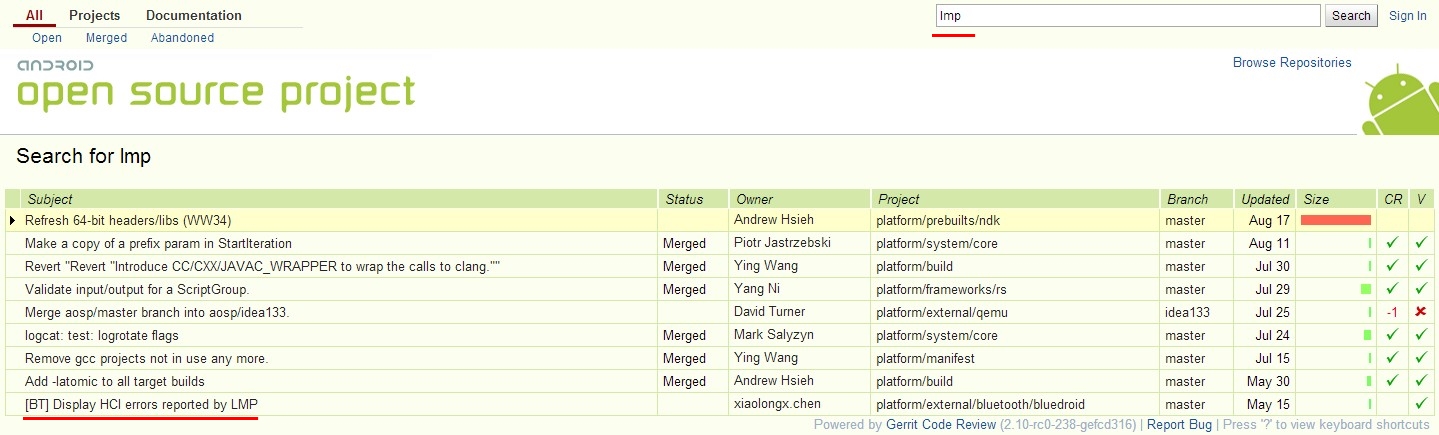Show Open changes
This screenshot has width=1439, height=435.
click(x=47, y=38)
